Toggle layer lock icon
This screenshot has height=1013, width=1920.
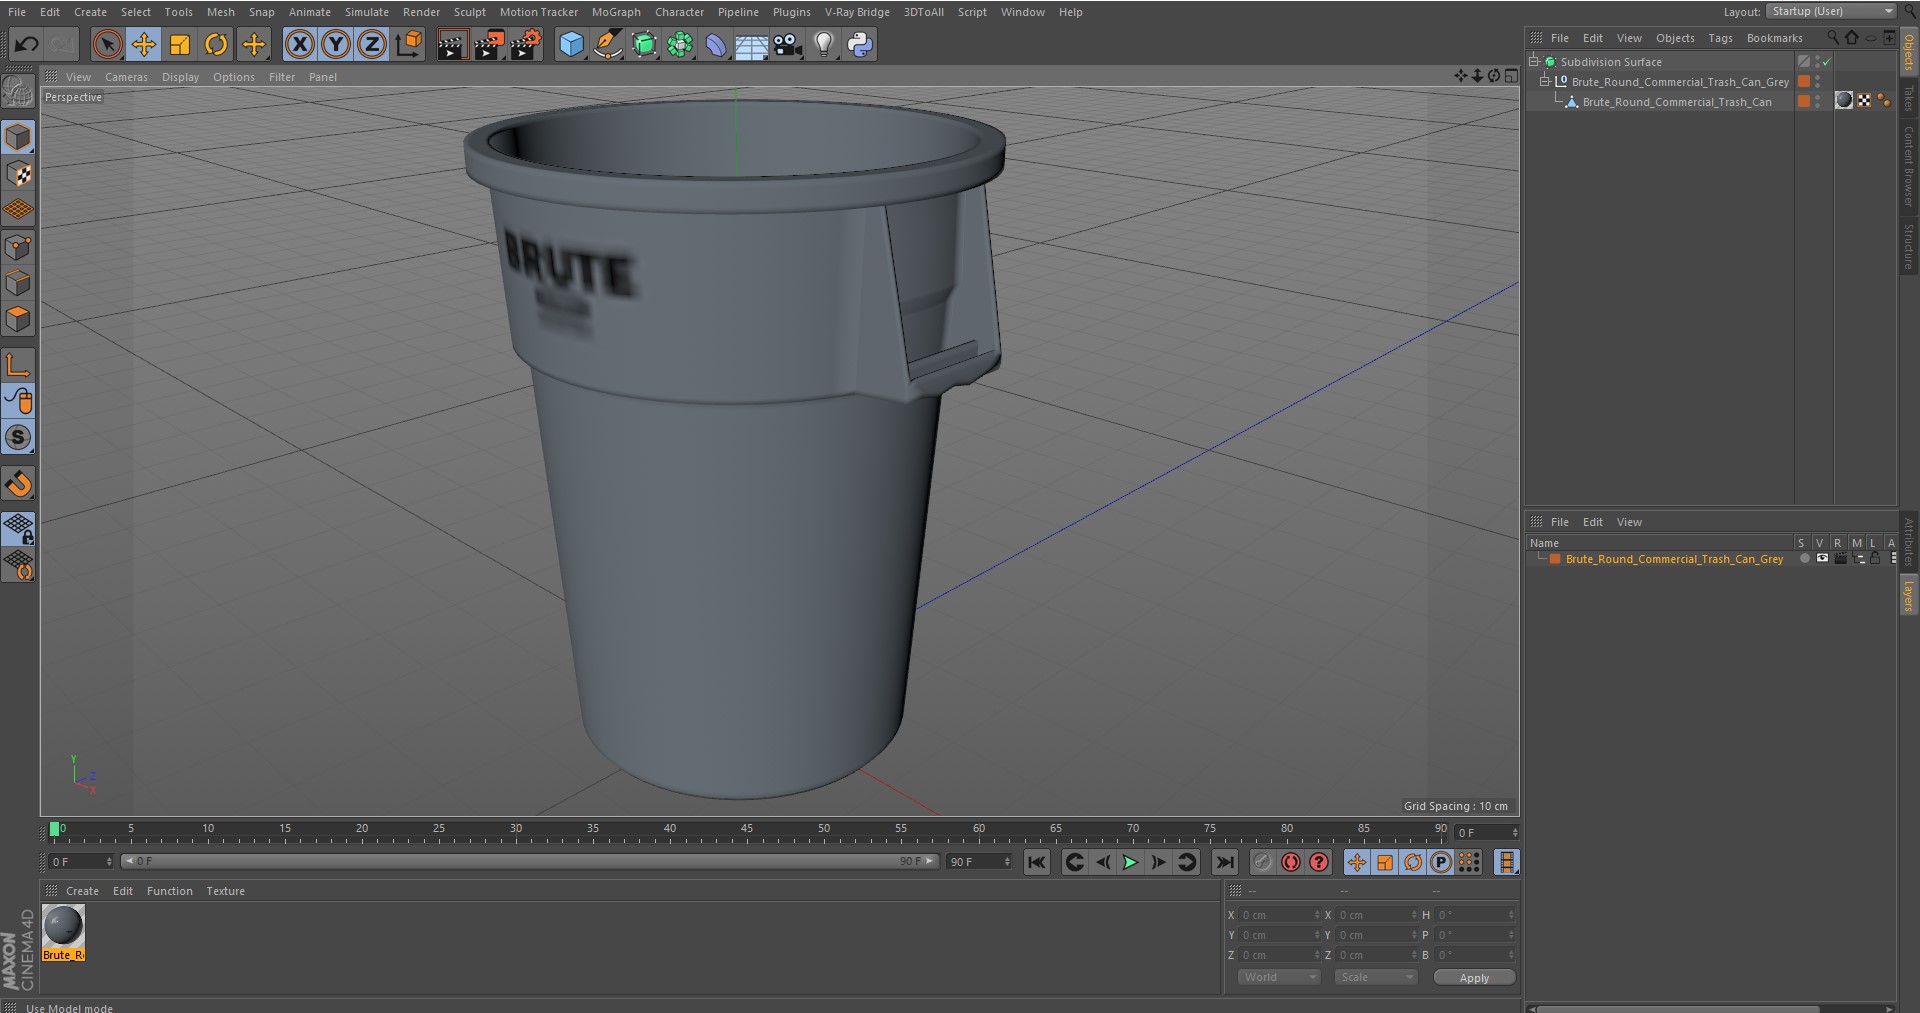pos(1876,559)
